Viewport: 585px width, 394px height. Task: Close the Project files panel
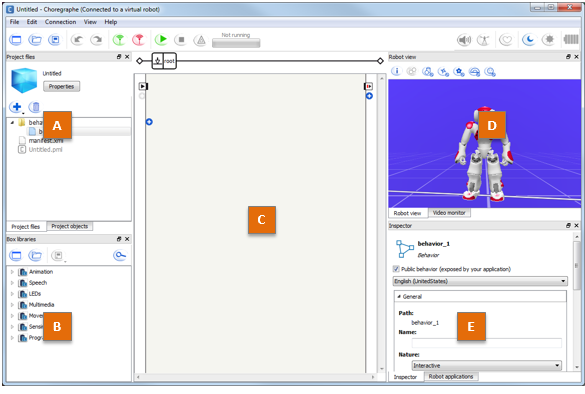tap(127, 57)
